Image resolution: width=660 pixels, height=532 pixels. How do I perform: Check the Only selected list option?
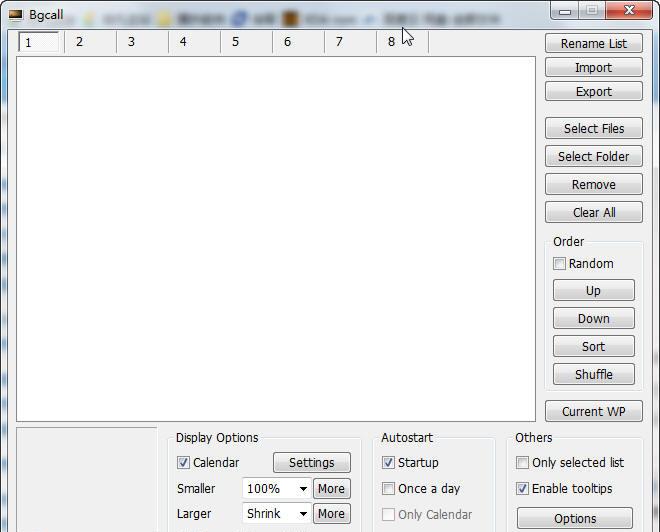[523, 463]
